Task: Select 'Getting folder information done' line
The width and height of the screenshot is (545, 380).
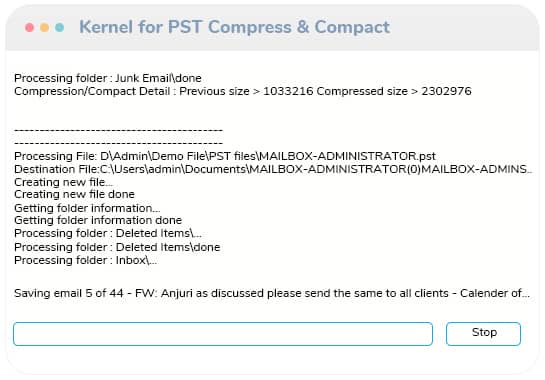Action: pyautogui.click(x=98, y=220)
